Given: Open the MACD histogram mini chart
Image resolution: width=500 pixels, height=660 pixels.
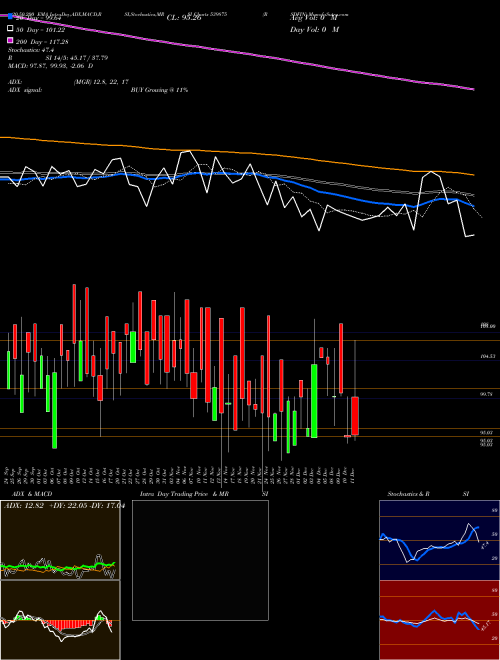Looking at the screenshot, I should pyautogui.click(x=60, y=620).
